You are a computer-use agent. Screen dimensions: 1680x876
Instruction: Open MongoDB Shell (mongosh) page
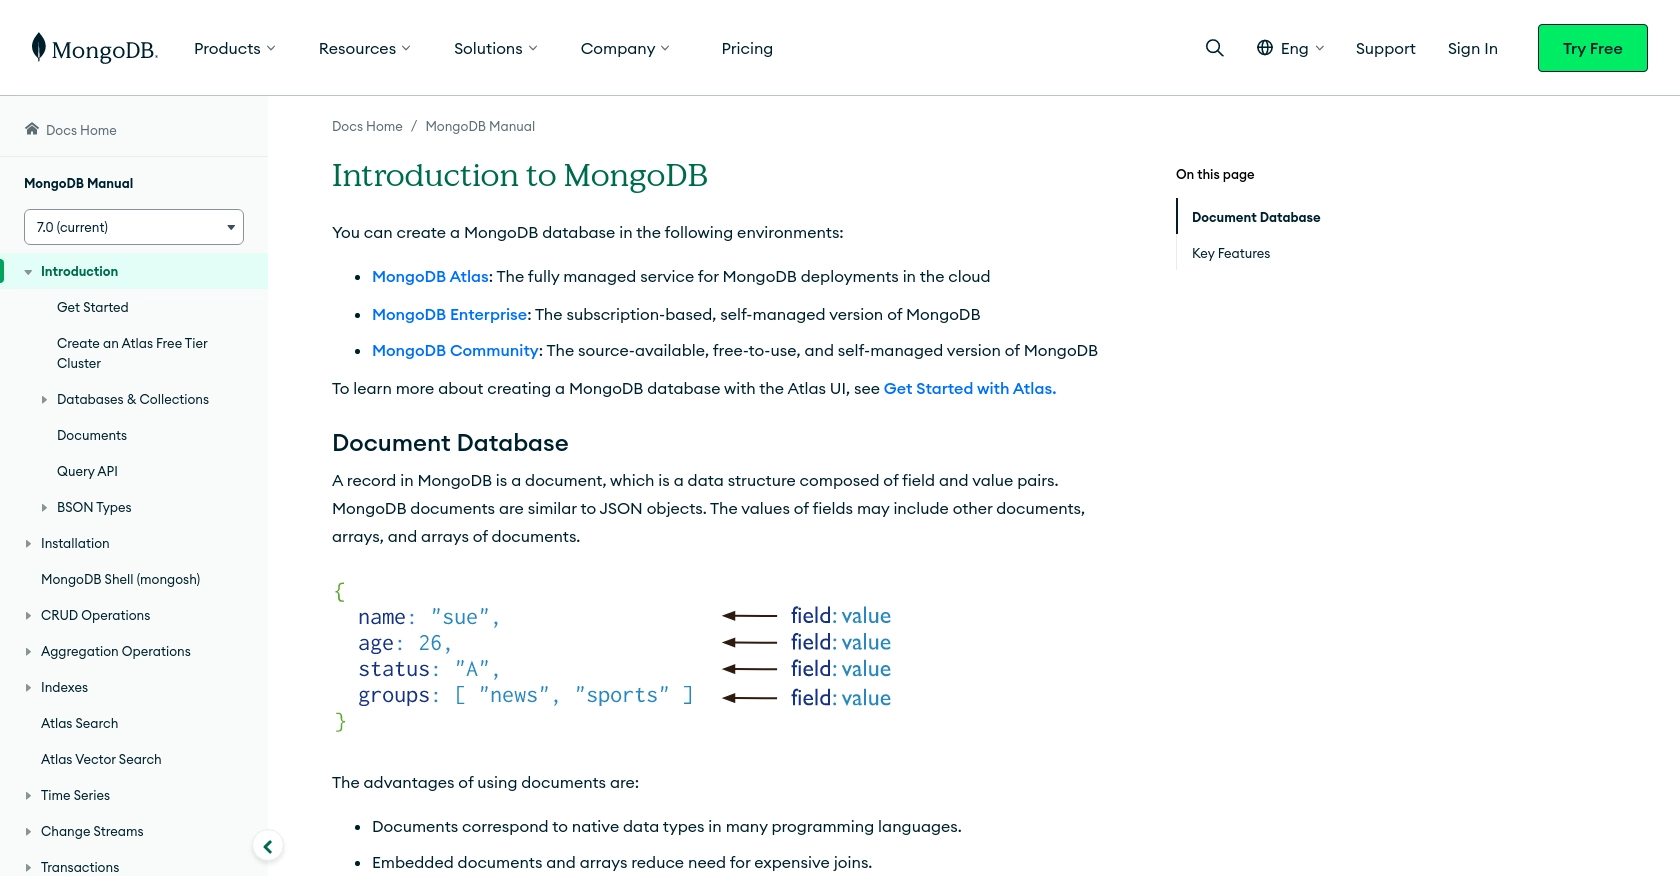coord(120,579)
